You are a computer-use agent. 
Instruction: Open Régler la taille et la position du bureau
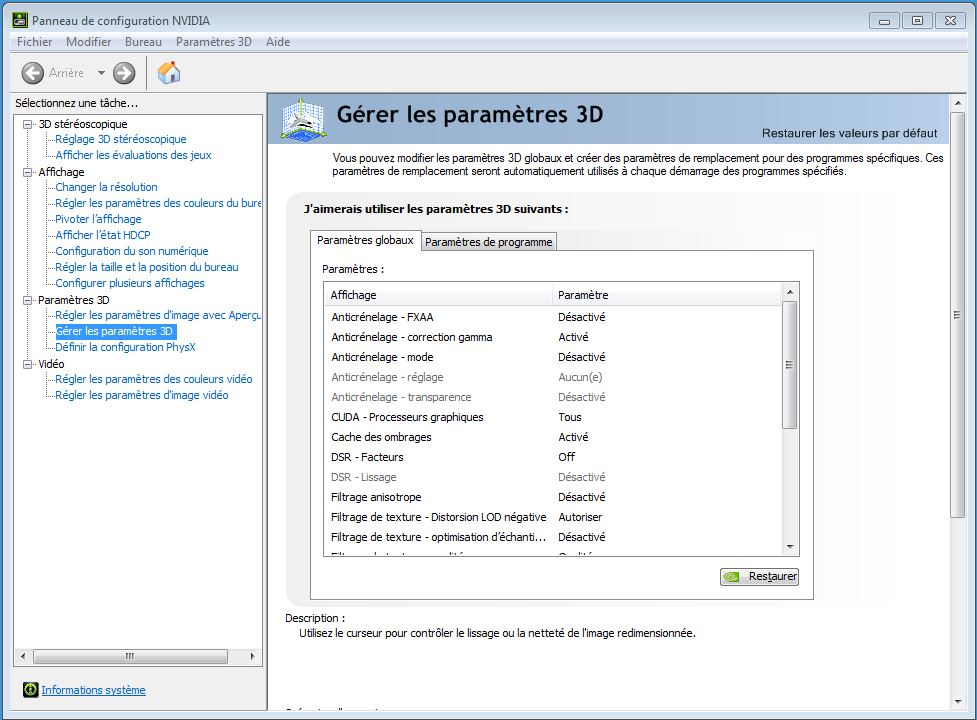tap(147, 267)
